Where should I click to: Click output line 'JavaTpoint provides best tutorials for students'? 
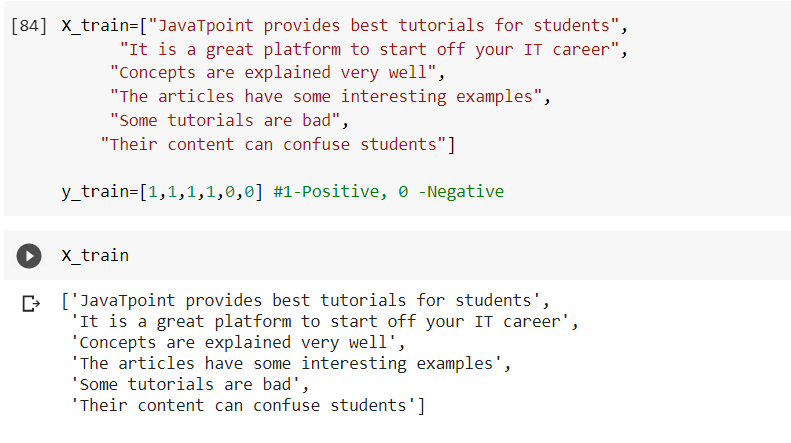click(305, 301)
